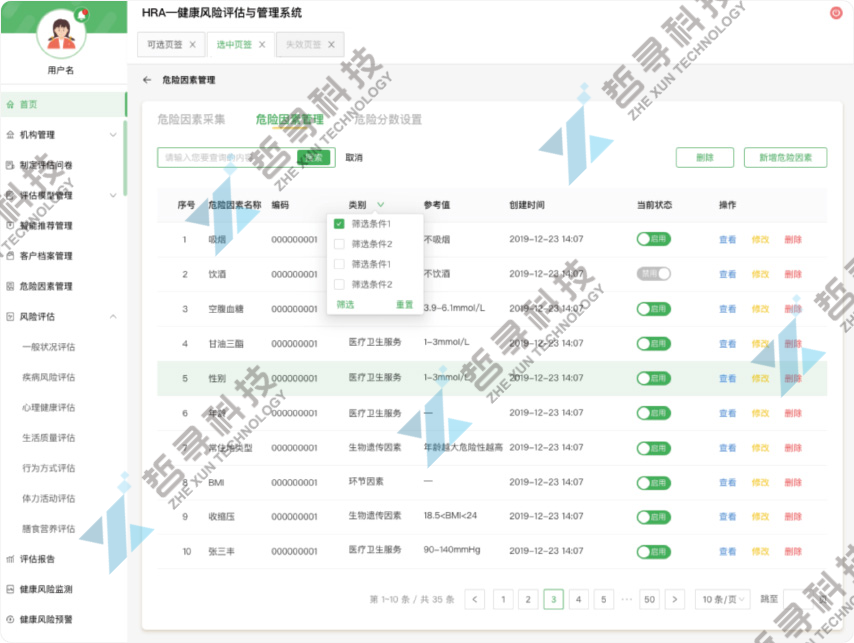Switch to the 可选页签 tab
The image size is (854, 643).
point(170,45)
